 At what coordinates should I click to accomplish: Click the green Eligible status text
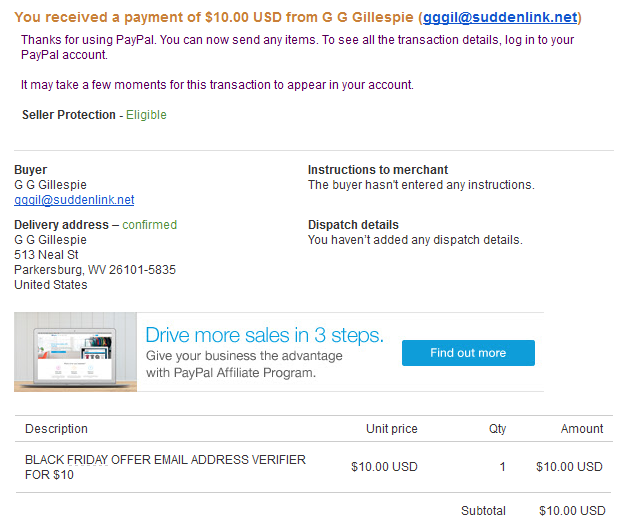[146, 115]
